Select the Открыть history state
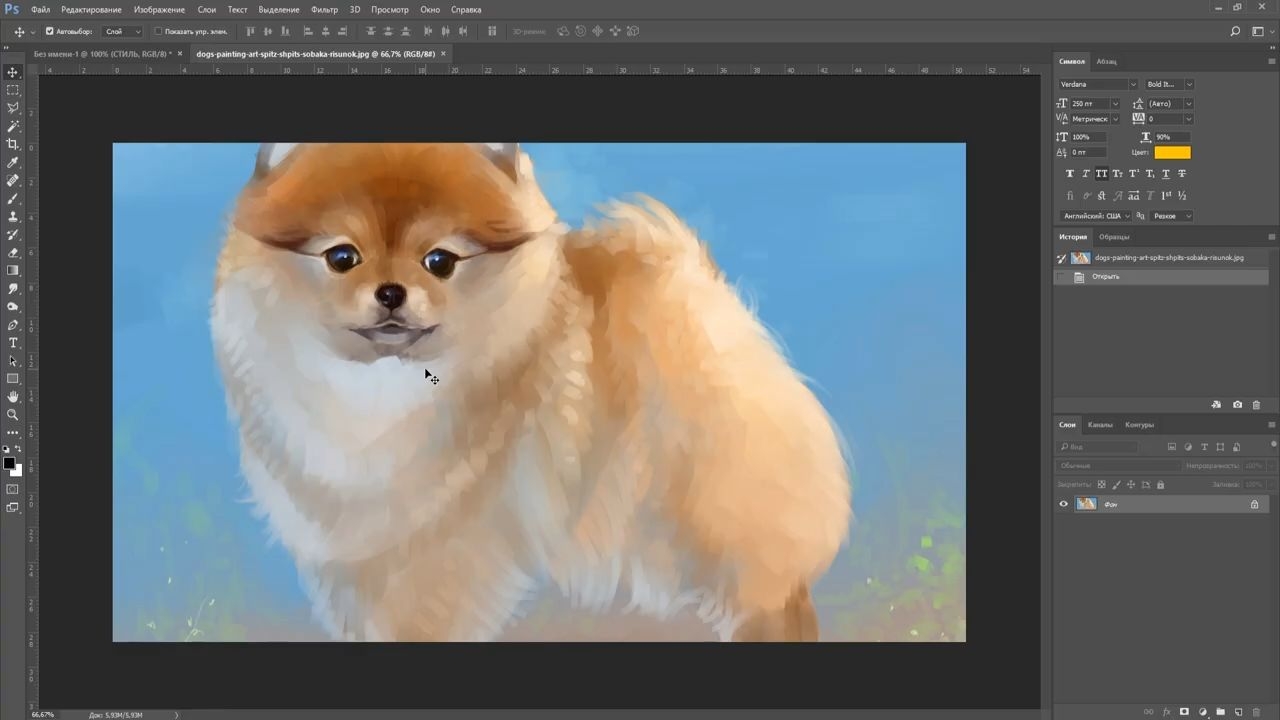1280x720 pixels. click(x=1163, y=277)
